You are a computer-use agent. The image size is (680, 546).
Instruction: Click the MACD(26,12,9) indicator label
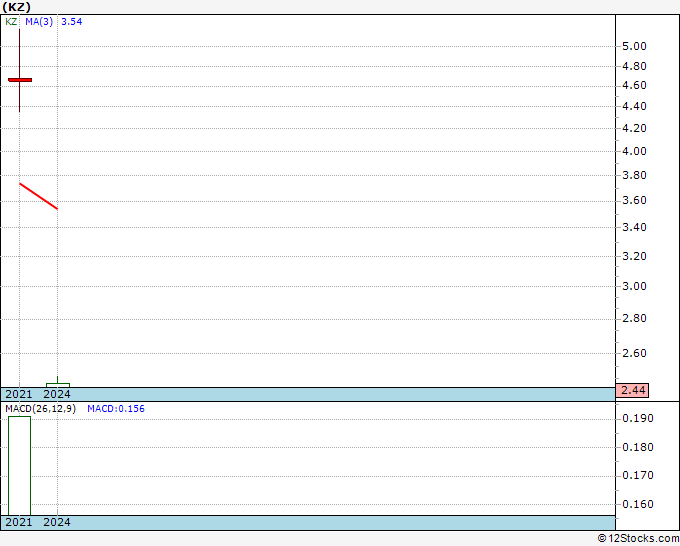[x=40, y=409]
